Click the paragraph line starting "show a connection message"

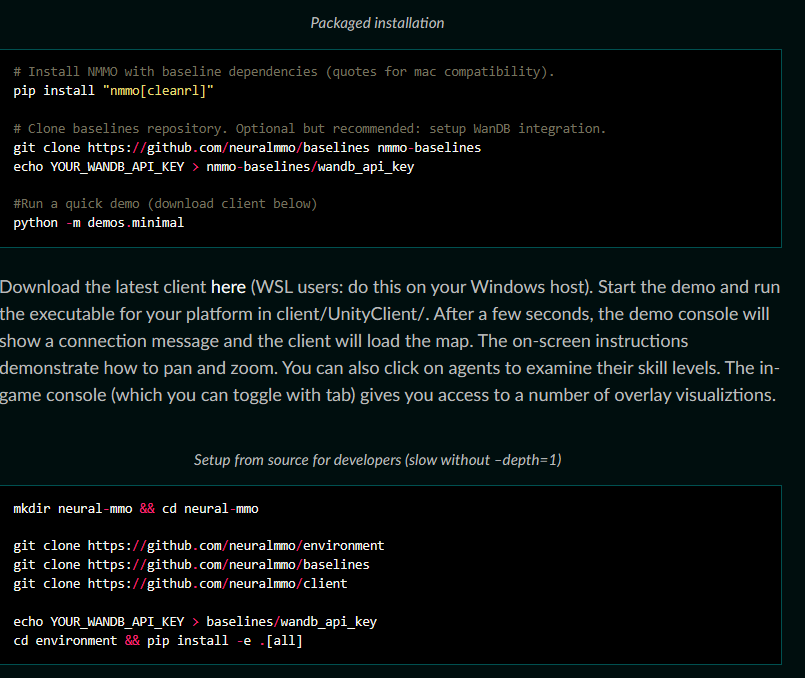coord(344,341)
